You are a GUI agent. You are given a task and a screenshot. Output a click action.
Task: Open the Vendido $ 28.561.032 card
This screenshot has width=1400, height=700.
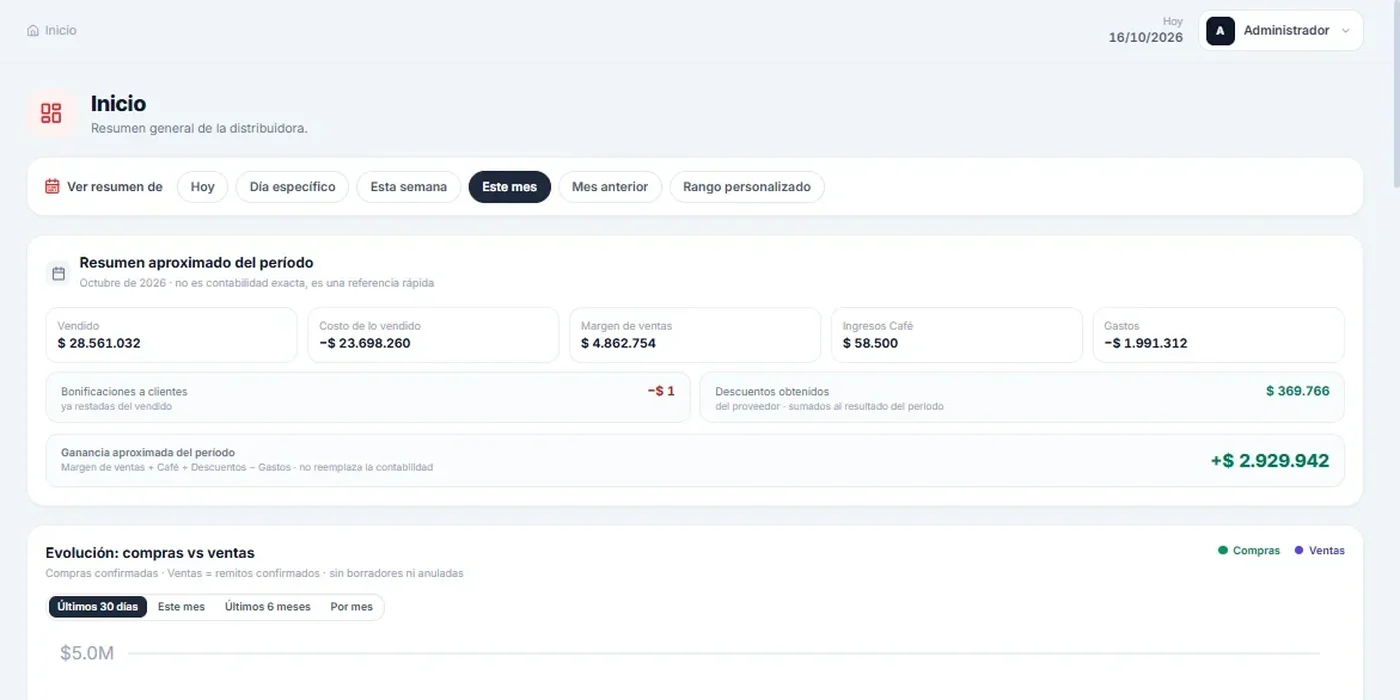[172, 335]
